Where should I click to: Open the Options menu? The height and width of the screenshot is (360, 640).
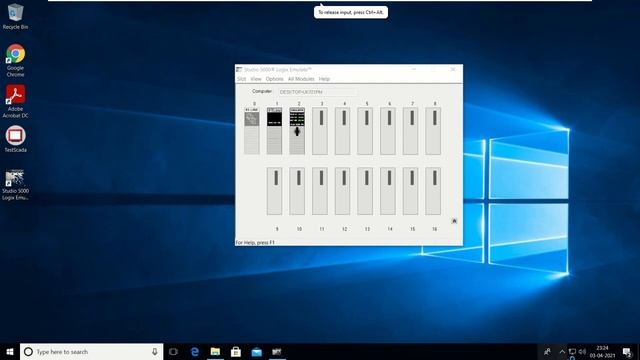[x=274, y=79]
